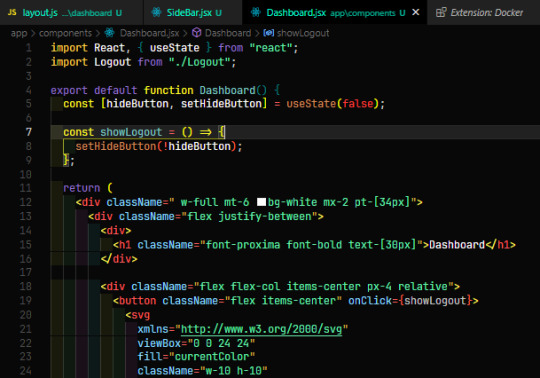Screen dimensions: 540x378
Task: Open the SideBar.jsx tab
Action: (x=193, y=13)
